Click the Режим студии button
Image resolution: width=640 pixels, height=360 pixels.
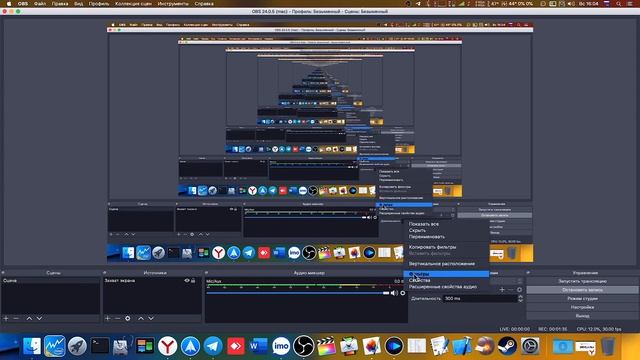[582, 298]
